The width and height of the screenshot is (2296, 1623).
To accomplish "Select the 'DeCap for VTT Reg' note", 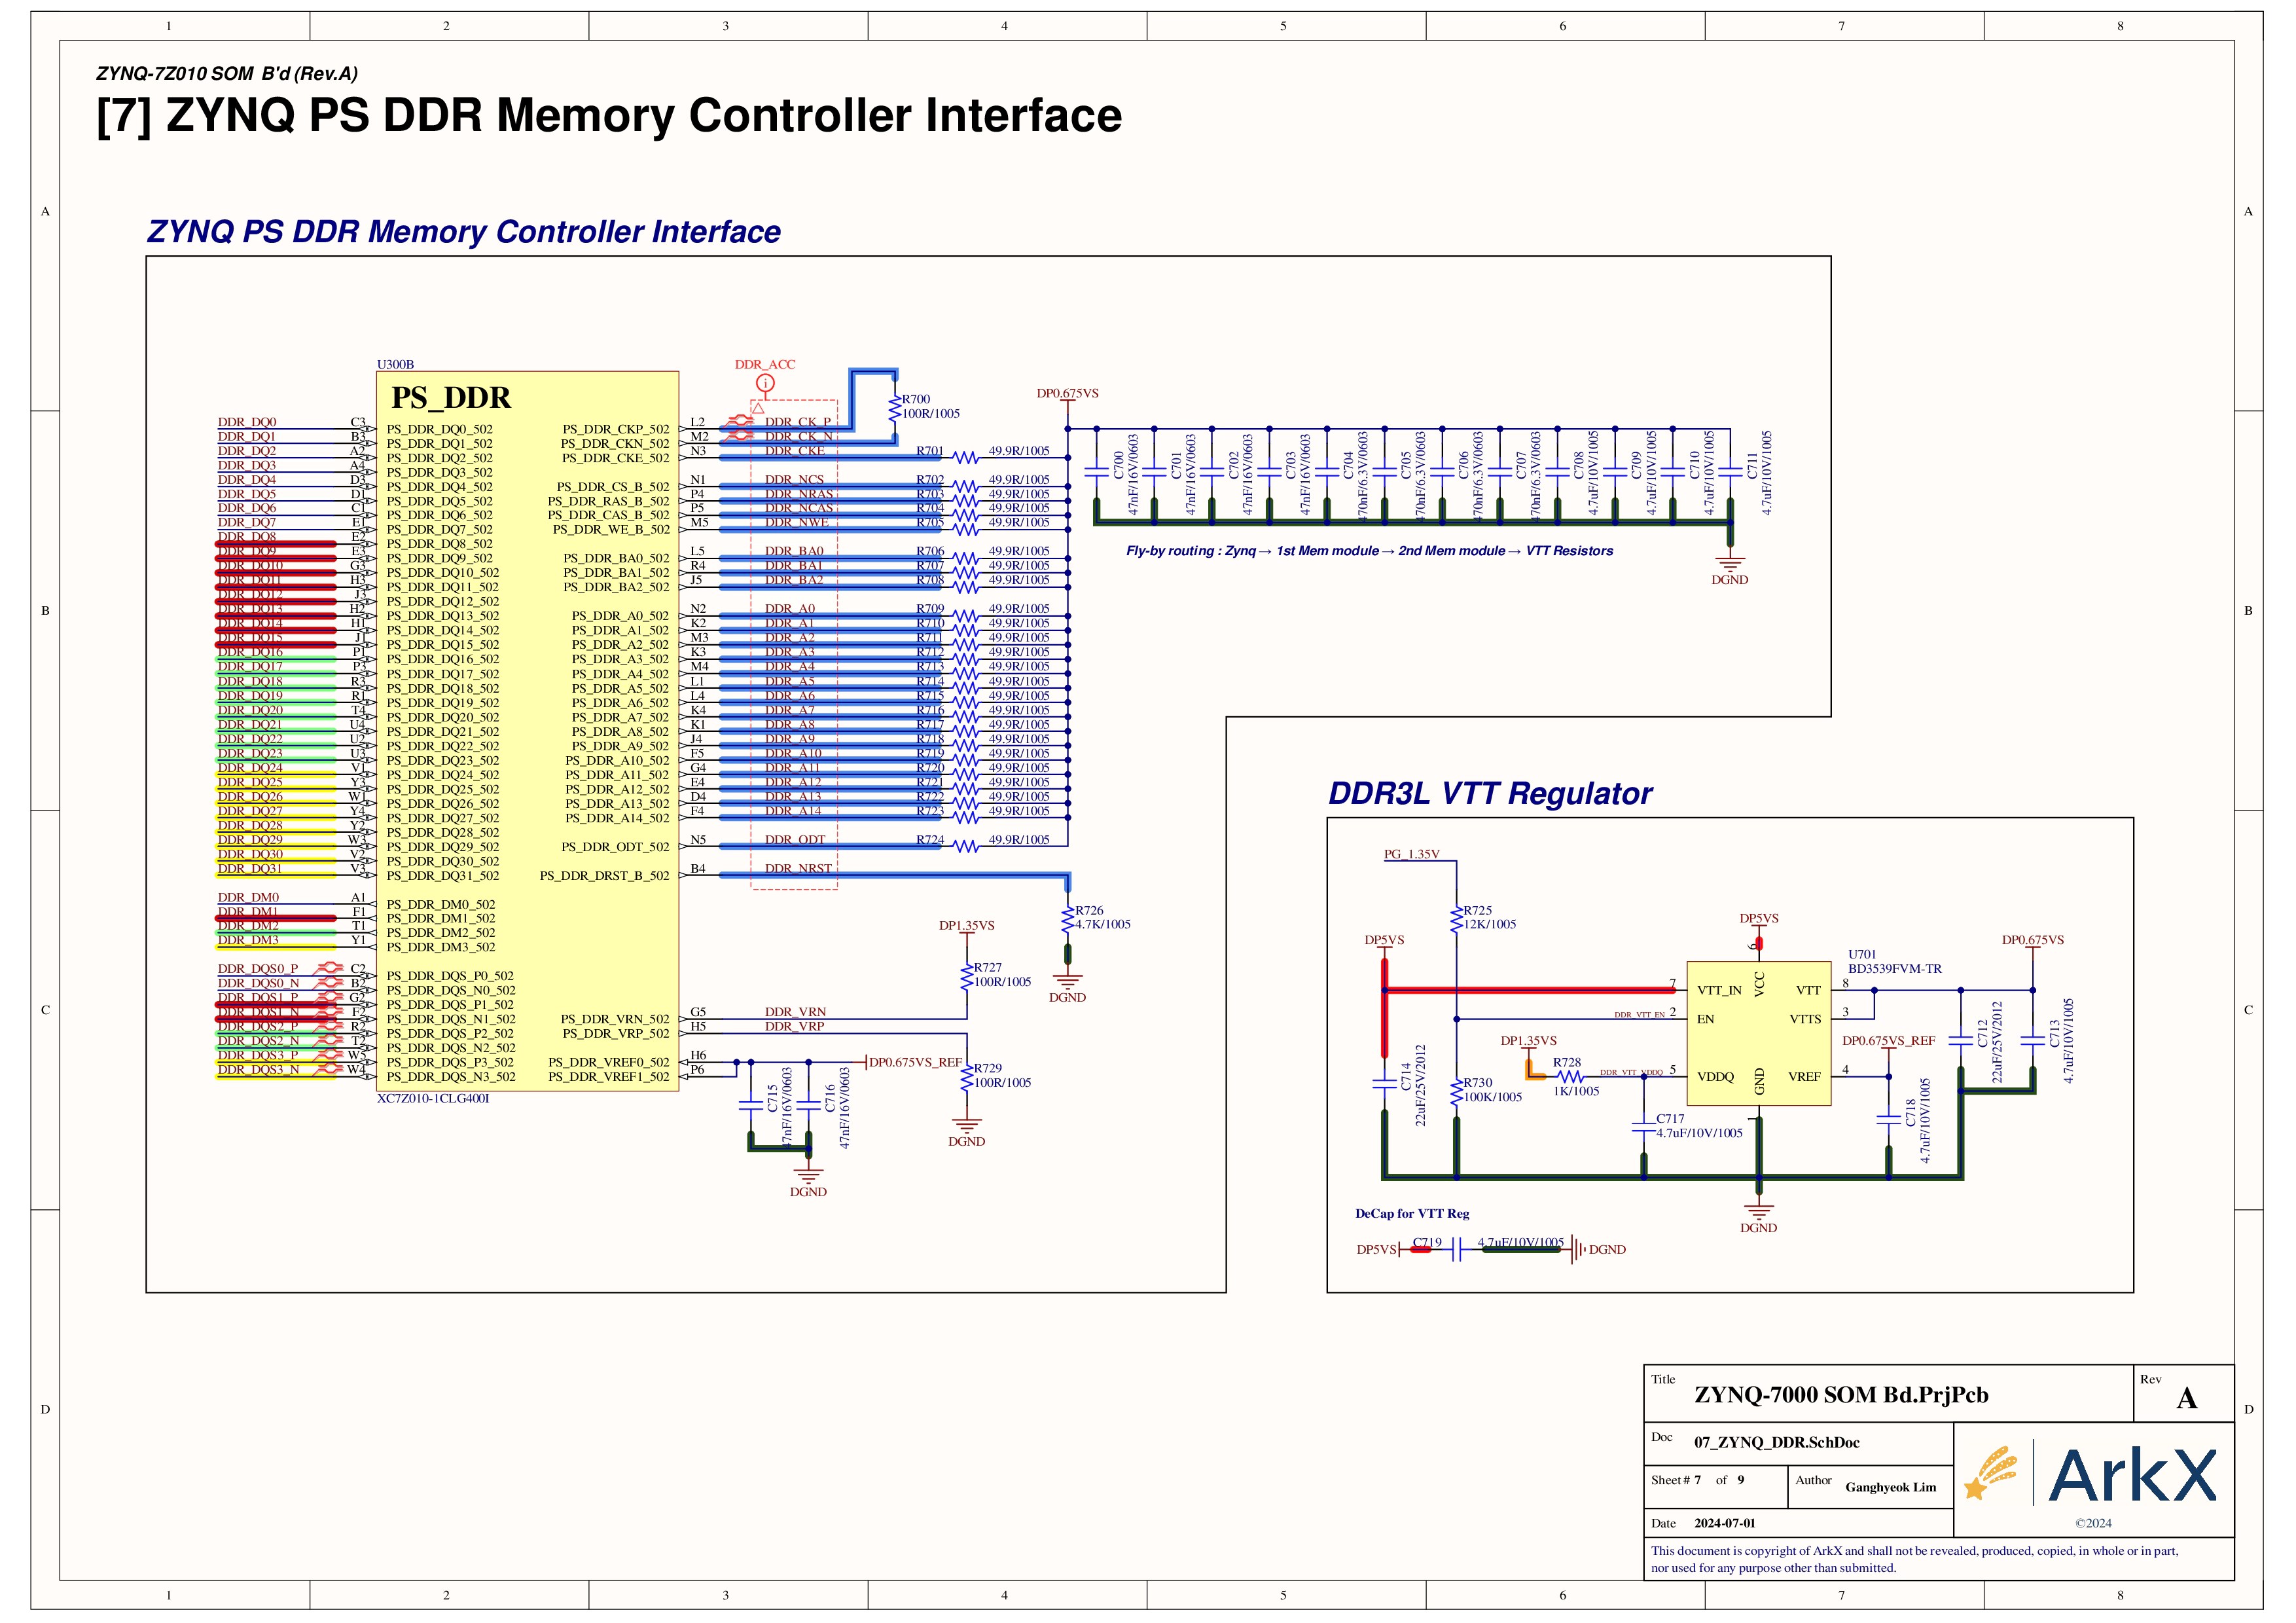I will point(1412,1214).
